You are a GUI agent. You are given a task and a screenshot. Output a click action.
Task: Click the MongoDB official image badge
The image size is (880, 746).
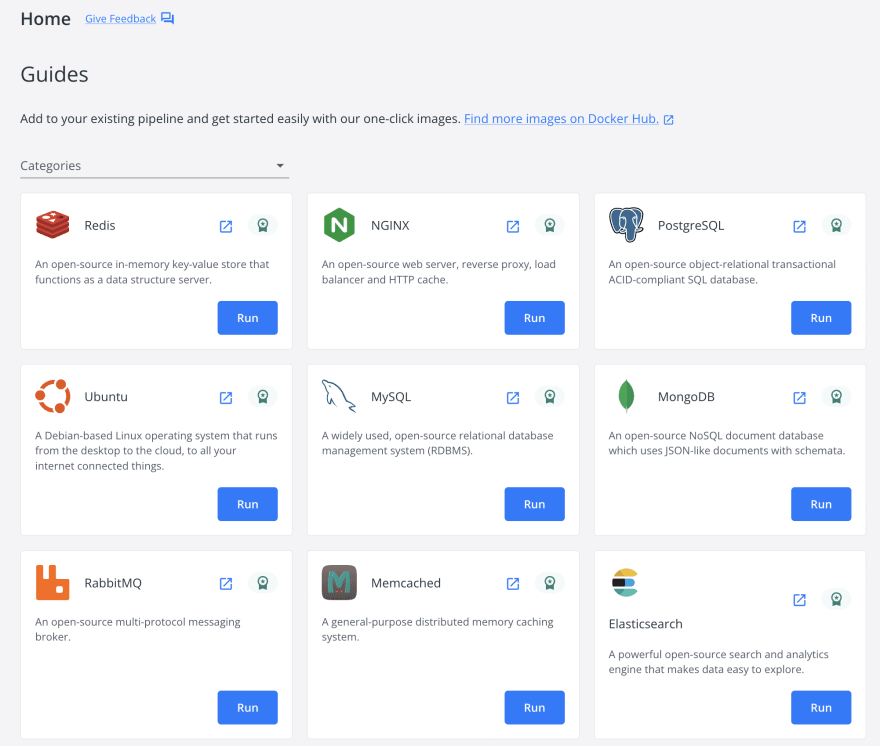coord(836,397)
